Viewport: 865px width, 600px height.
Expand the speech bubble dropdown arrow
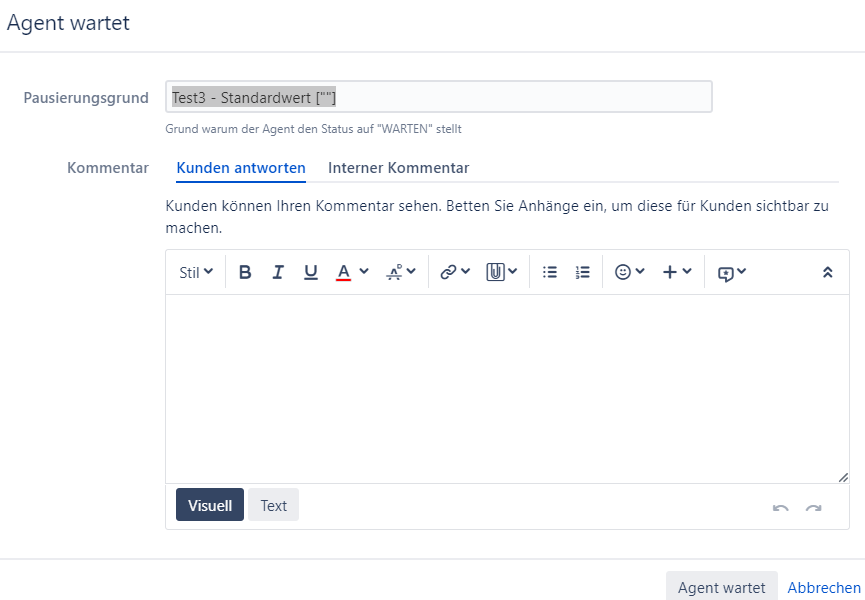[741, 271]
